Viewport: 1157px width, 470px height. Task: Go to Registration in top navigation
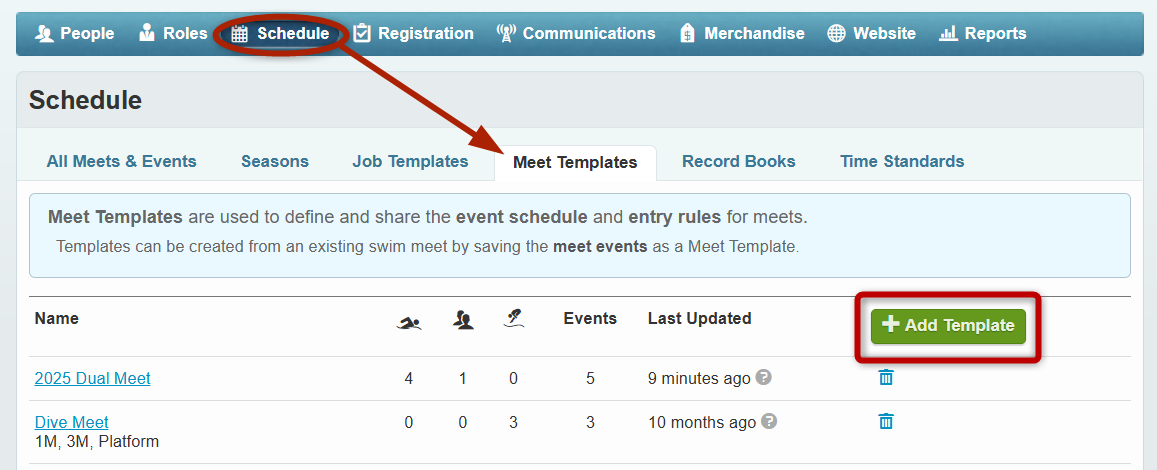pos(413,33)
